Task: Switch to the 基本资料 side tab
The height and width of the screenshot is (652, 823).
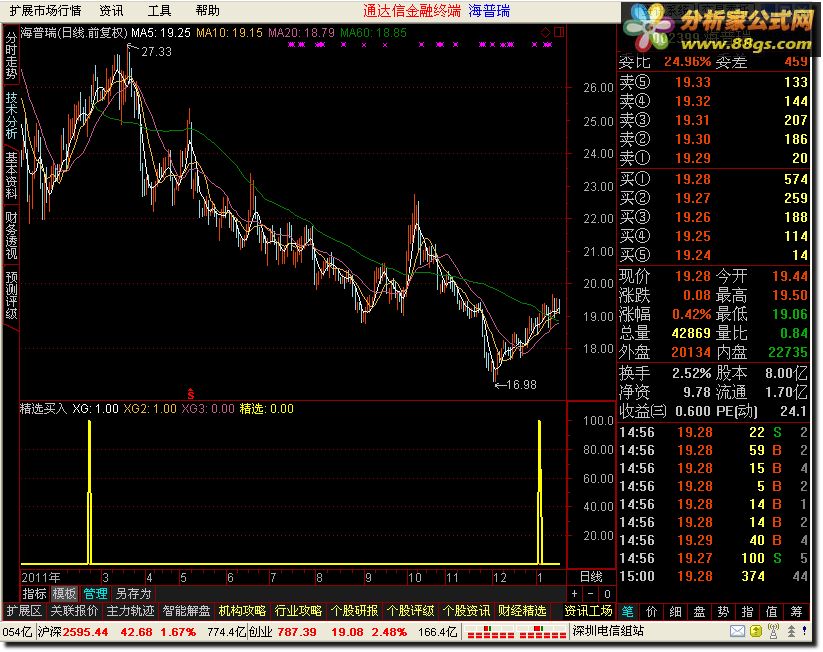Action: 11,175
